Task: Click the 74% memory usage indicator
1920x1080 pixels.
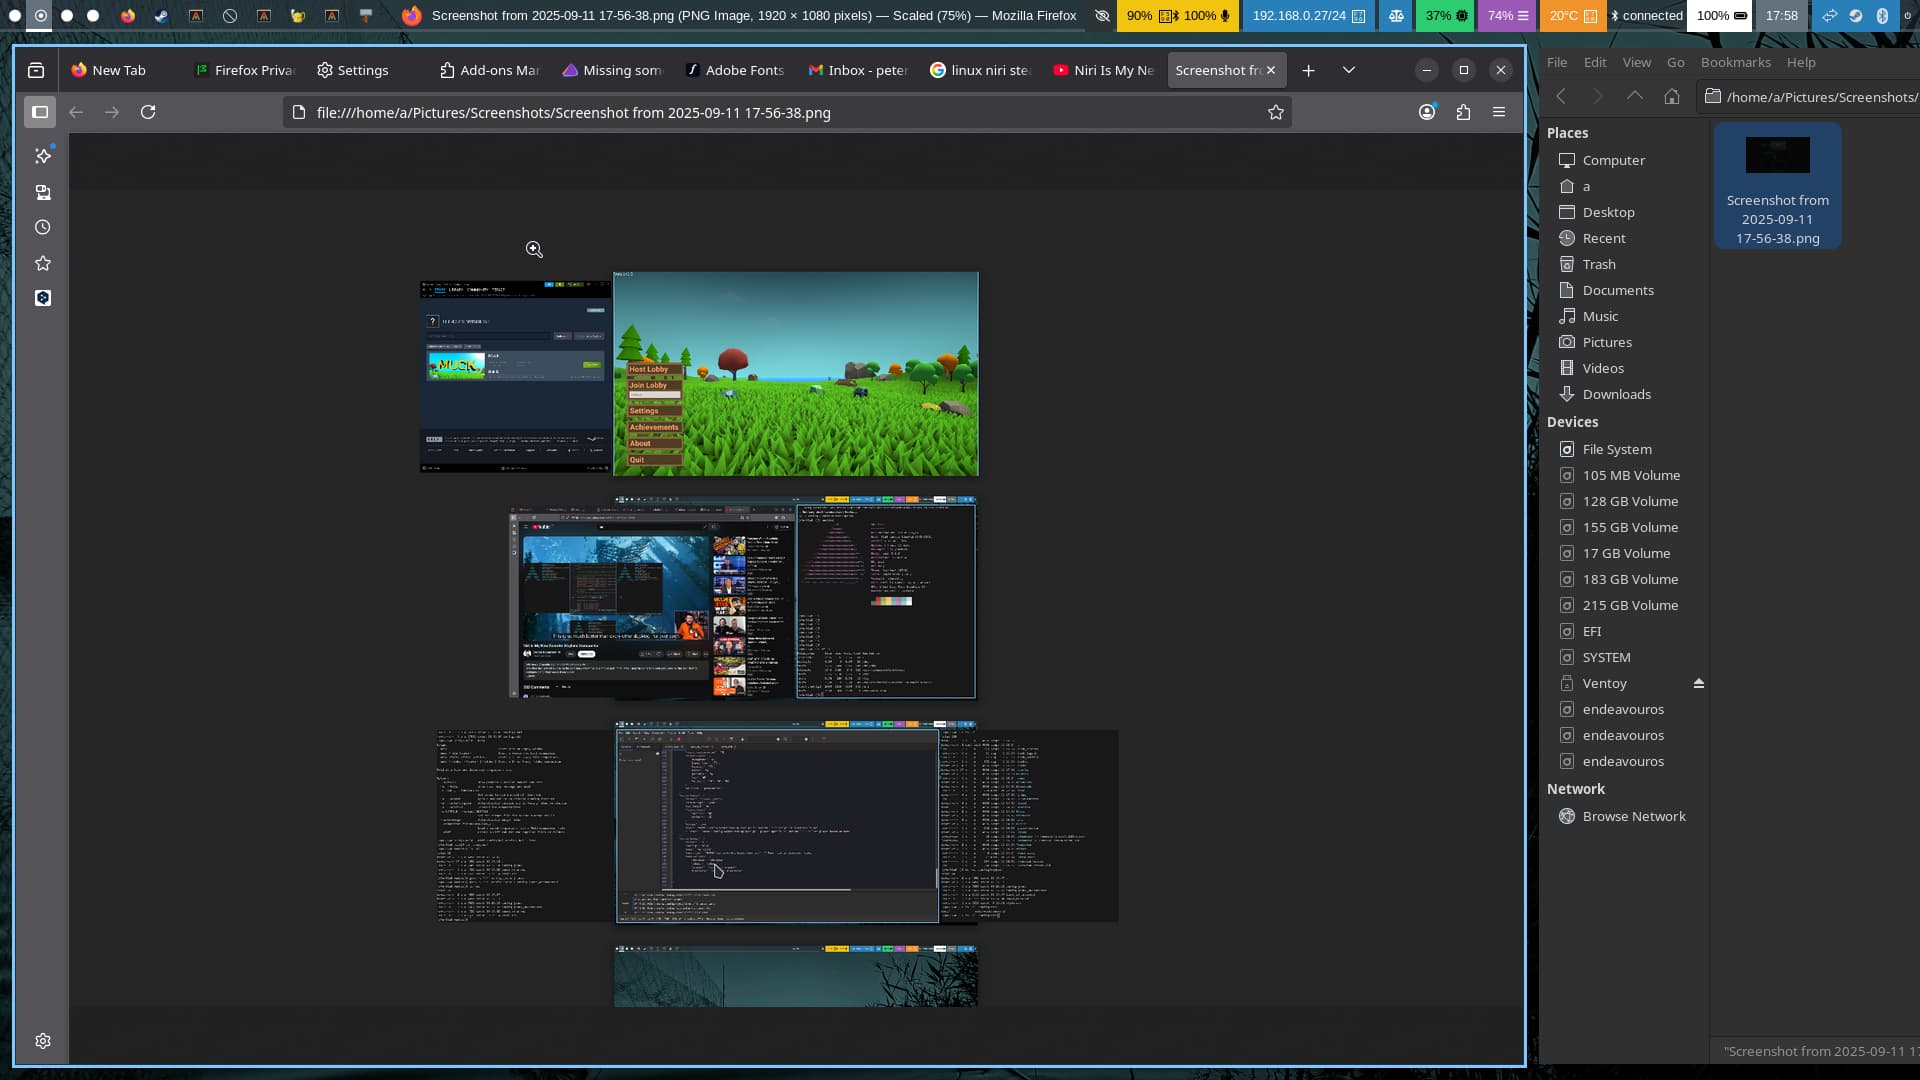Action: 1507,15
